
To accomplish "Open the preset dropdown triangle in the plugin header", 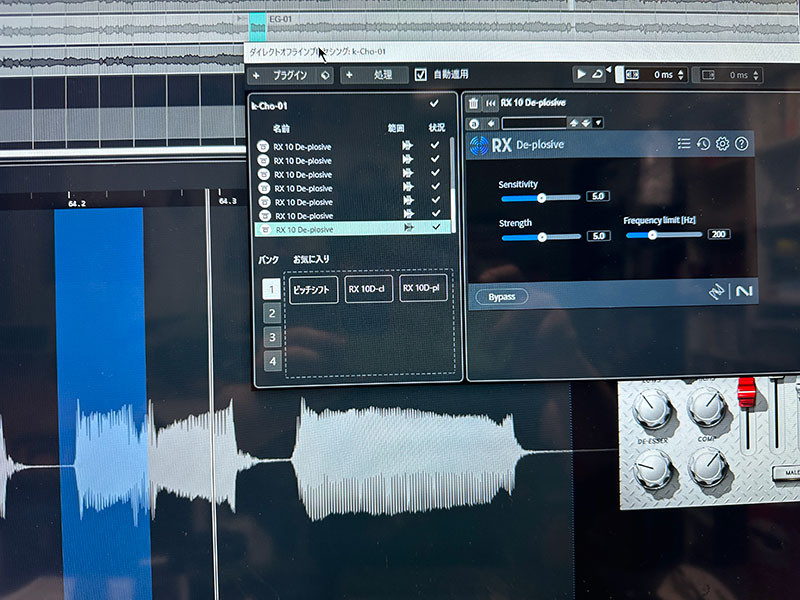I will 598,122.
